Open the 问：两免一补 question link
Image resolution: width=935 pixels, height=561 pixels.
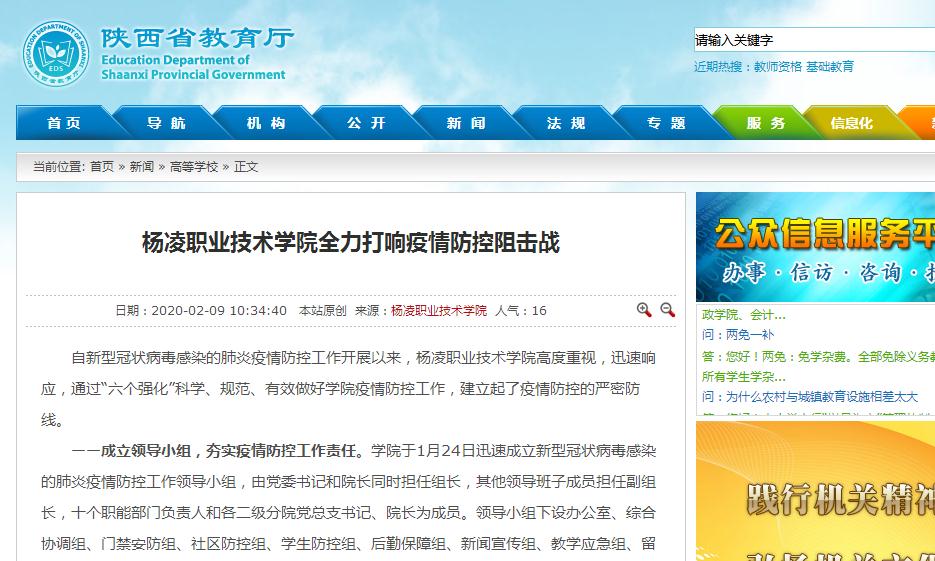[x=737, y=335]
